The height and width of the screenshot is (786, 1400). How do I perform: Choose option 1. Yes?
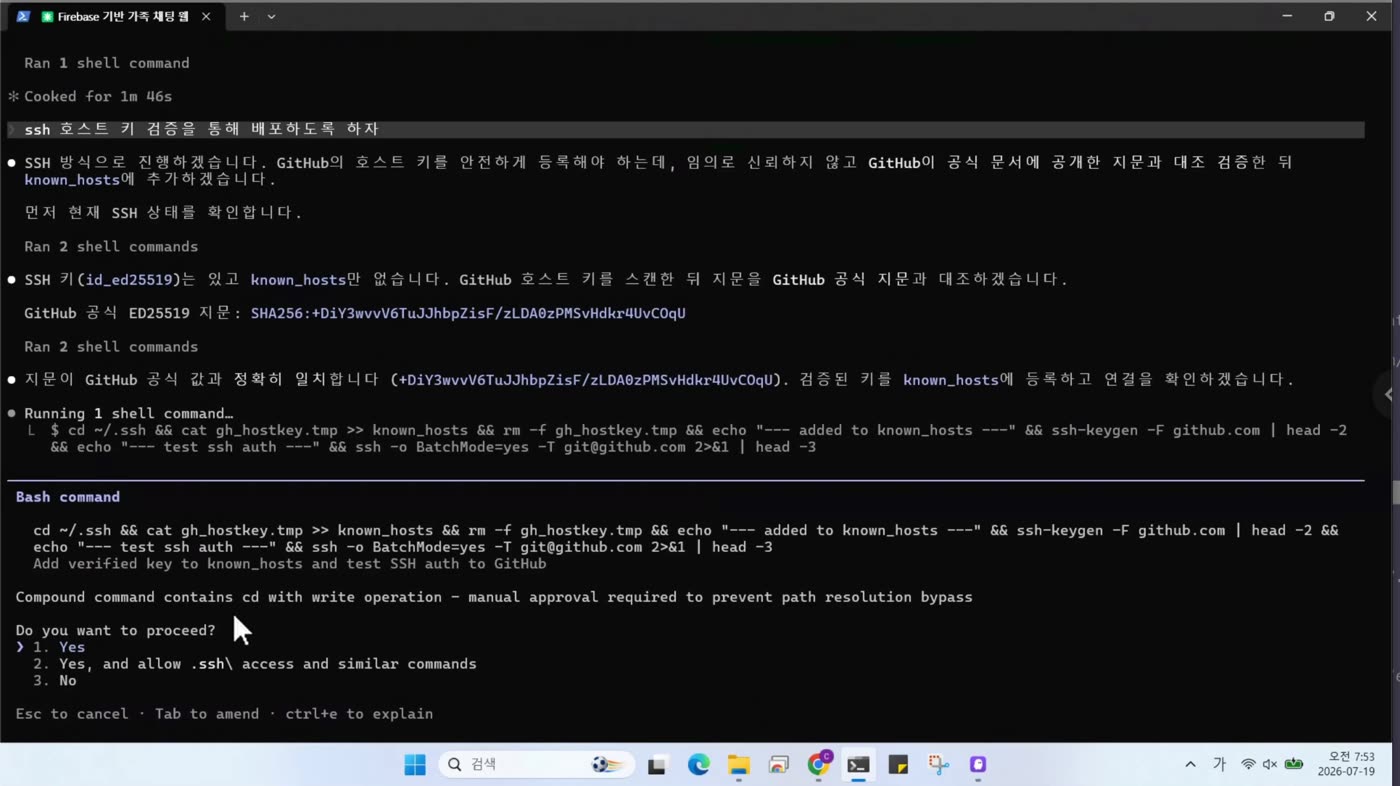pyautogui.click(x=59, y=647)
